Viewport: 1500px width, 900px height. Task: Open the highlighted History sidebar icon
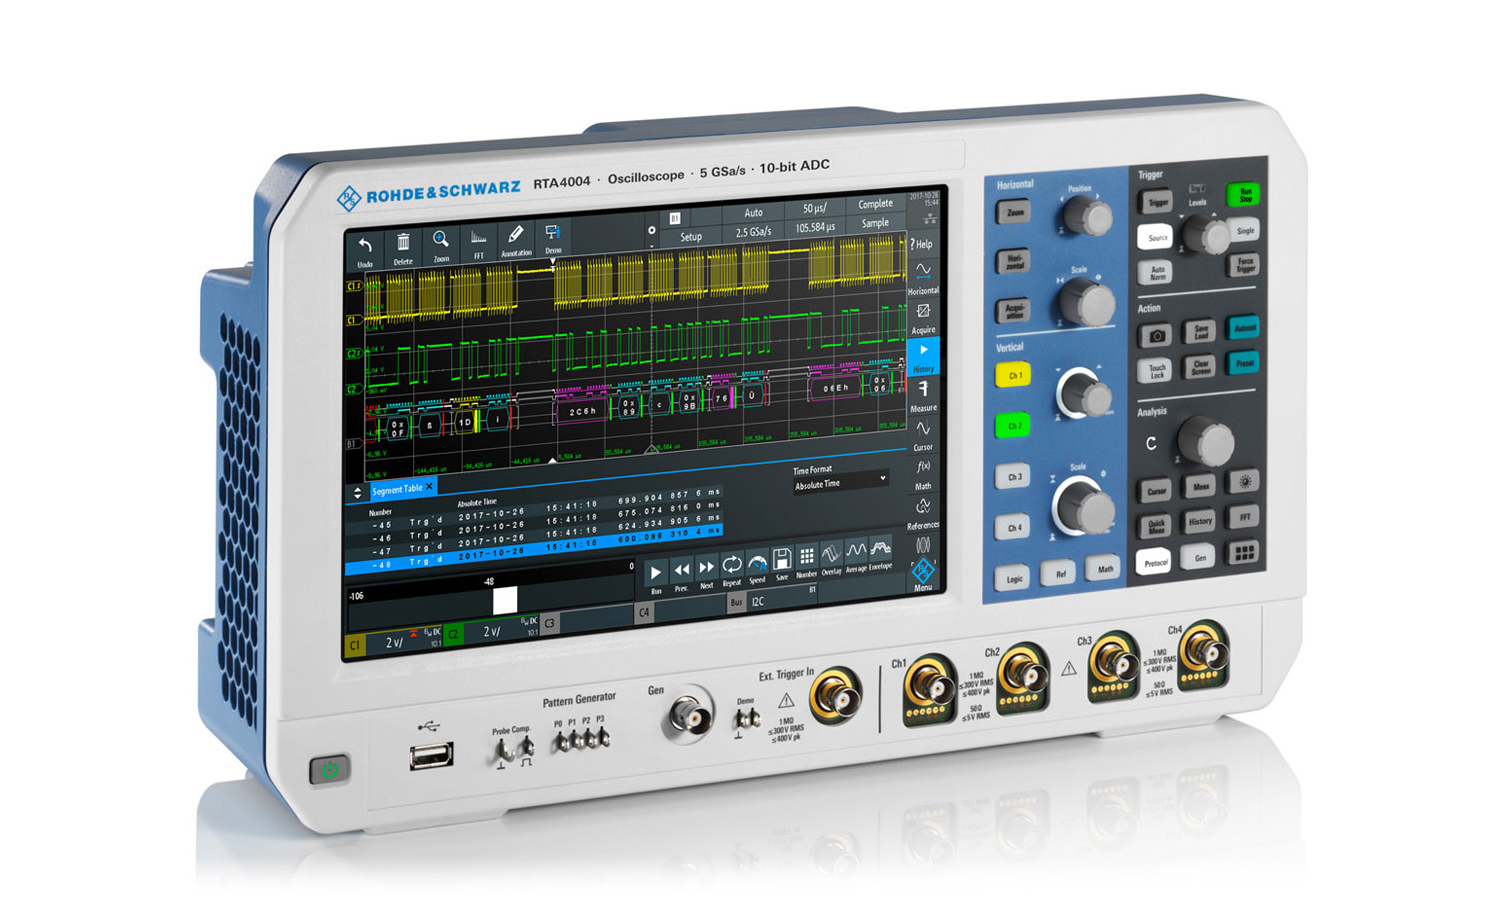[923, 357]
